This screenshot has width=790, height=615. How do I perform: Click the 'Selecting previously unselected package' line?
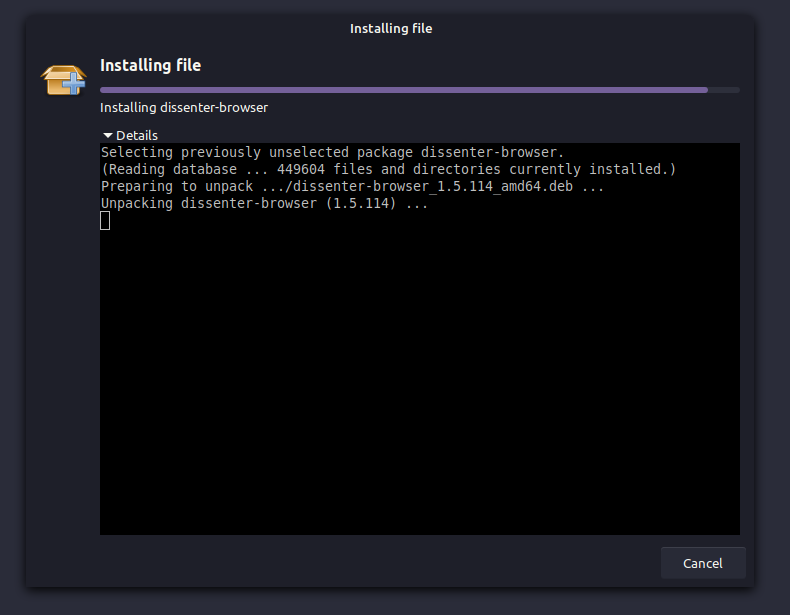pos(332,152)
